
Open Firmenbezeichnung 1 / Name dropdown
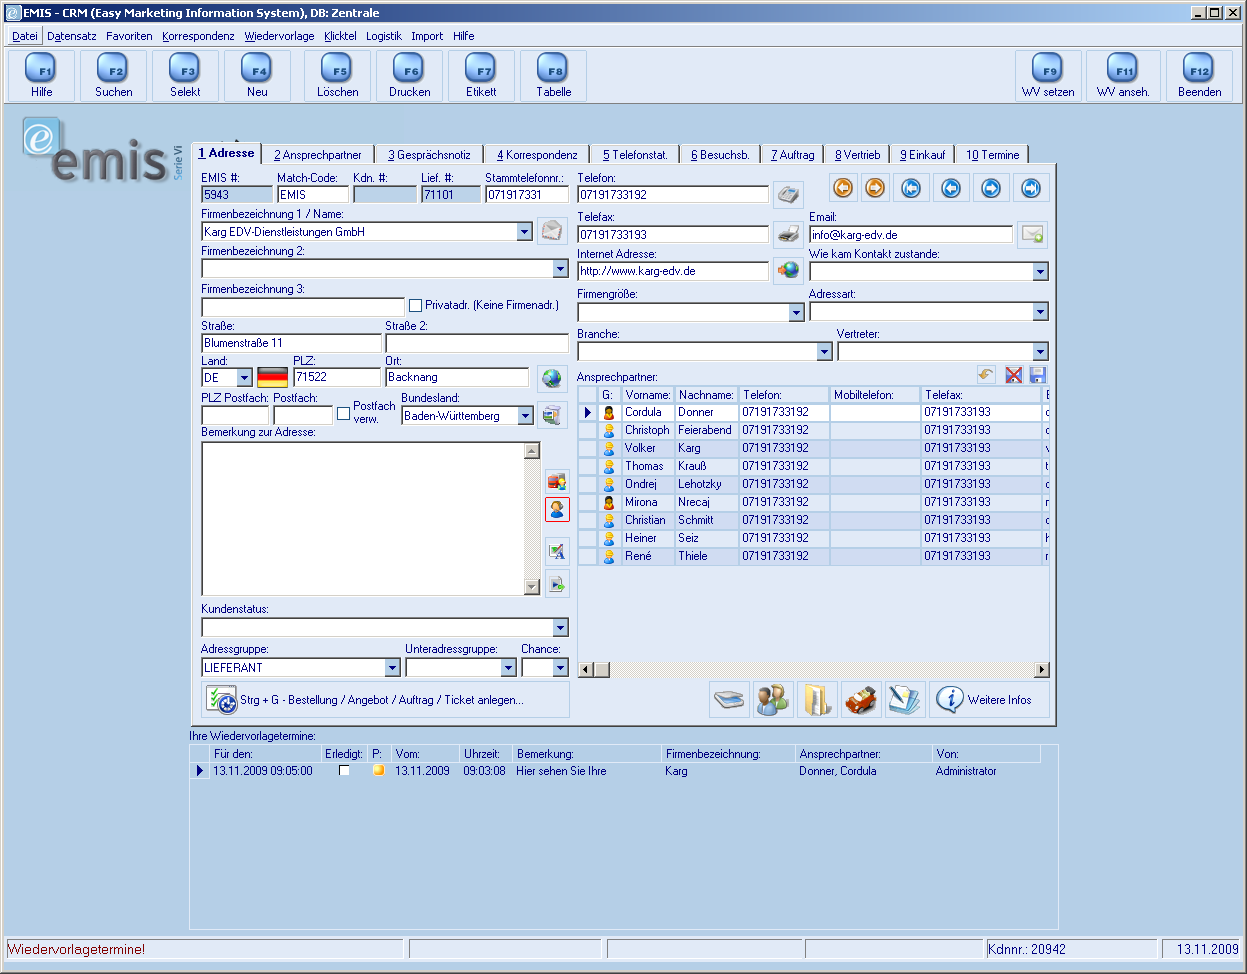pyautogui.click(x=524, y=232)
